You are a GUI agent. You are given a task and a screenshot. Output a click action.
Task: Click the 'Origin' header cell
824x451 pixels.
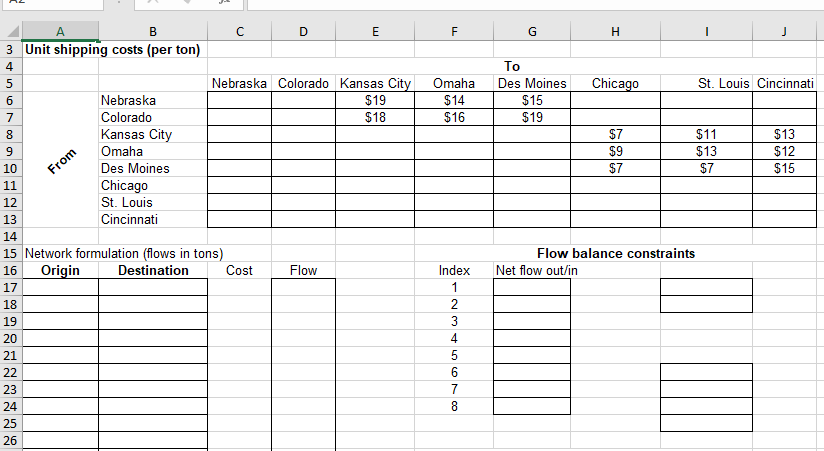point(60,270)
